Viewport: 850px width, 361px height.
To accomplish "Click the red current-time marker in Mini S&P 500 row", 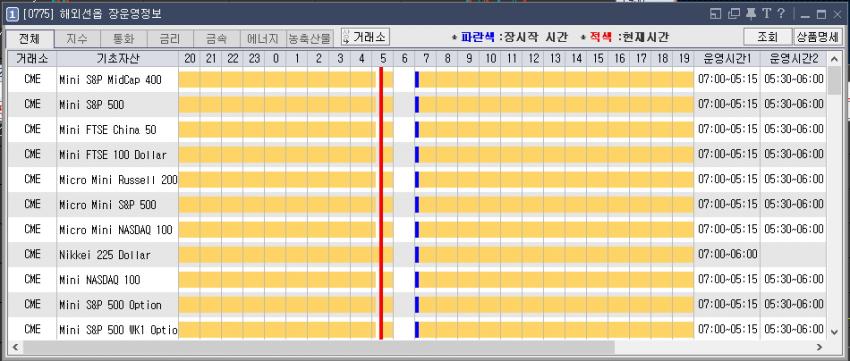I will [381, 105].
